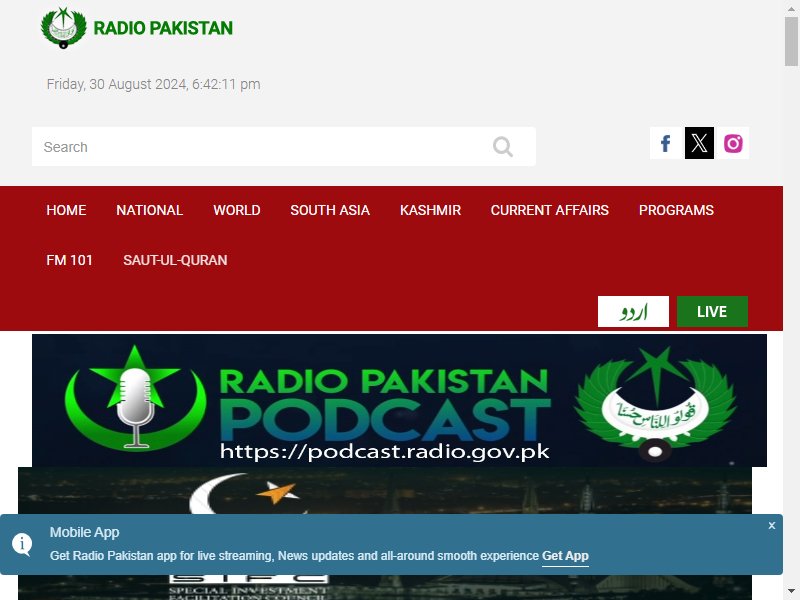Go to the HOME menu item

(x=66, y=210)
